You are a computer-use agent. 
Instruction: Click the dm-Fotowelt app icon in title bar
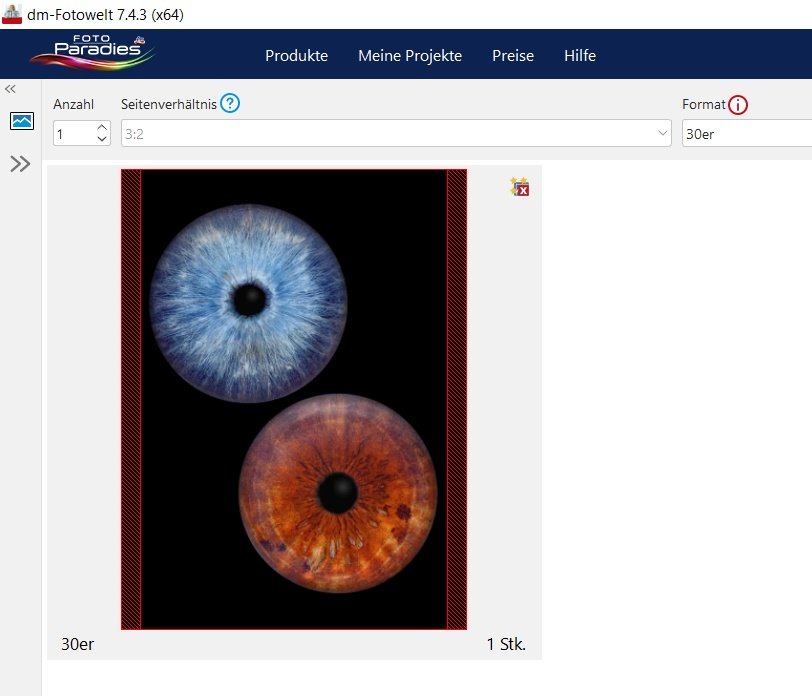pos(12,14)
